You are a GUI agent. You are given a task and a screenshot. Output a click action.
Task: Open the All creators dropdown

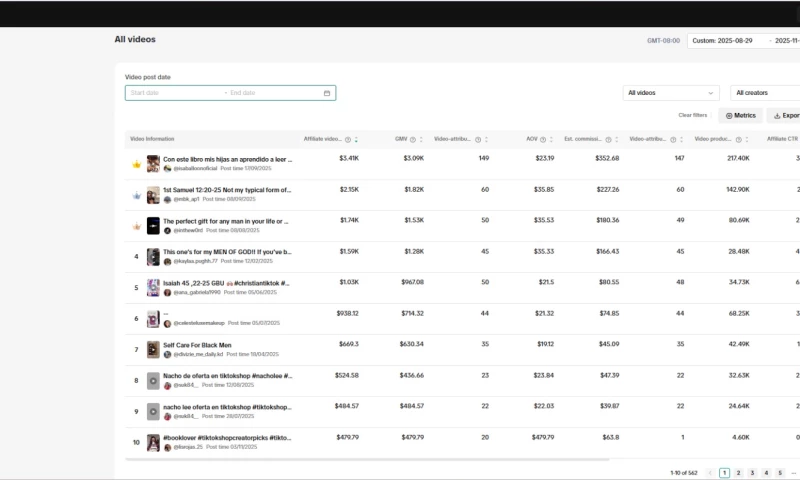coord(765,93)
